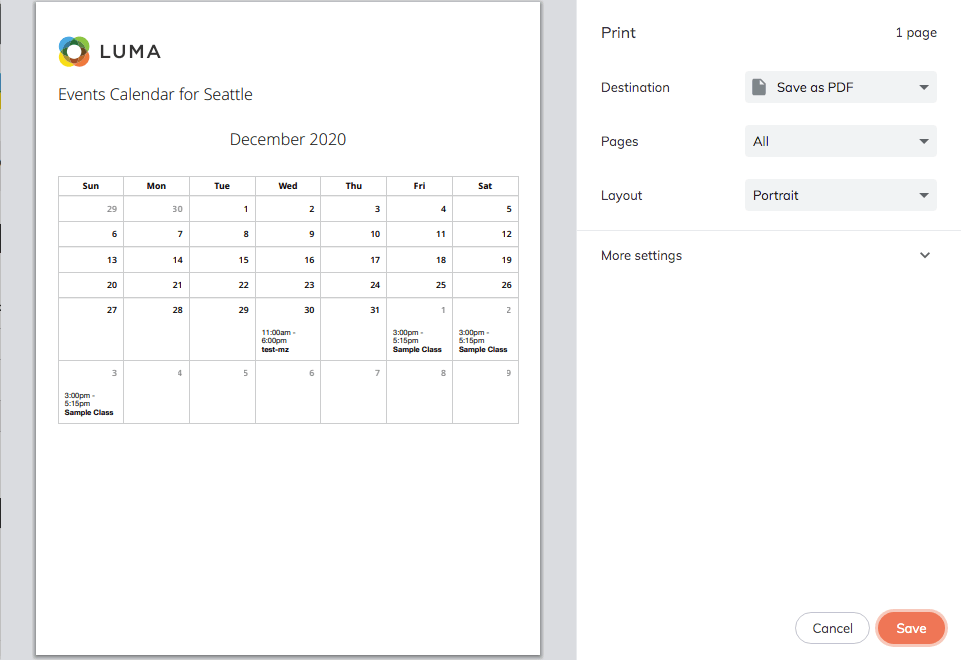The image size is (961, 660).
Task: Expand More settings chevron
Action: point(925,255)
